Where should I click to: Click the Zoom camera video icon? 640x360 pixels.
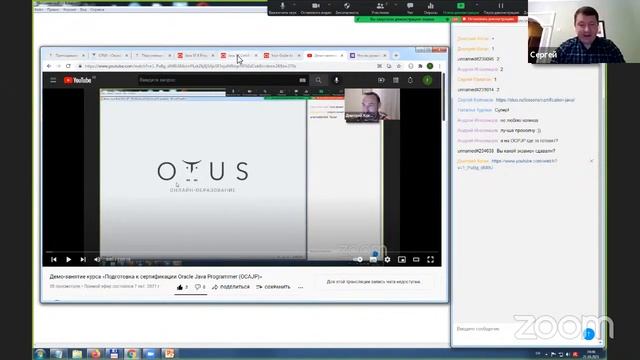coord(316,6)
